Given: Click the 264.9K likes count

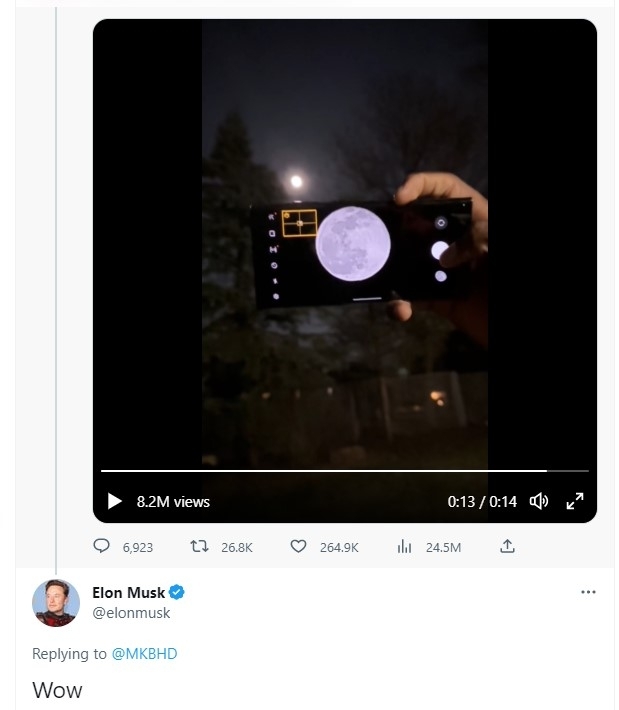Looking at the screenshot, I should click(338, 547).
